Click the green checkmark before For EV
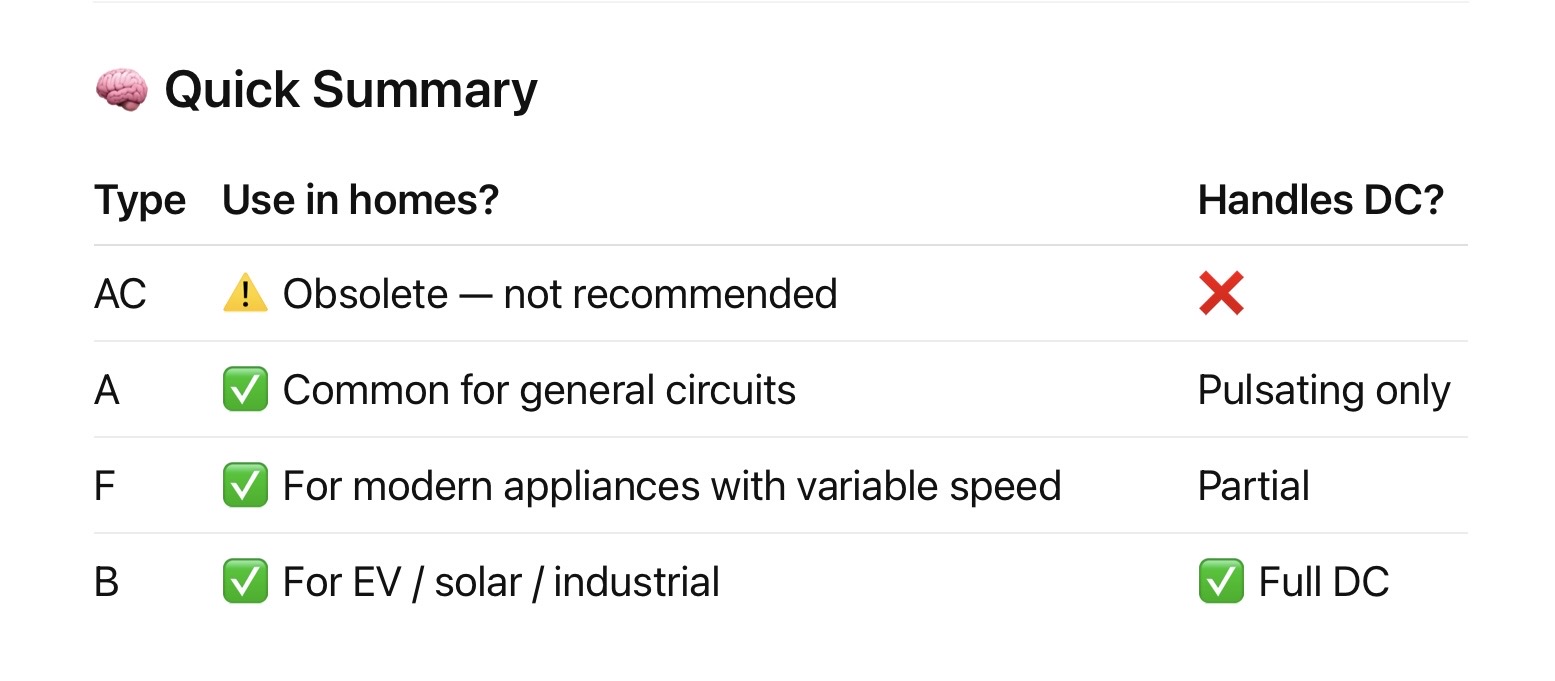This screenshot has width=1555, height=681. click(245, 582)
